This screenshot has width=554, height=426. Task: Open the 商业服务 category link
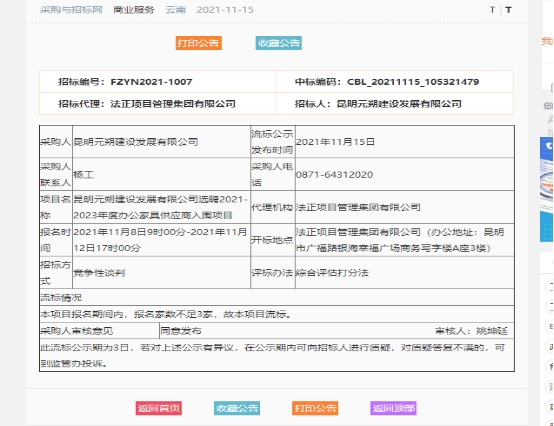134,10
